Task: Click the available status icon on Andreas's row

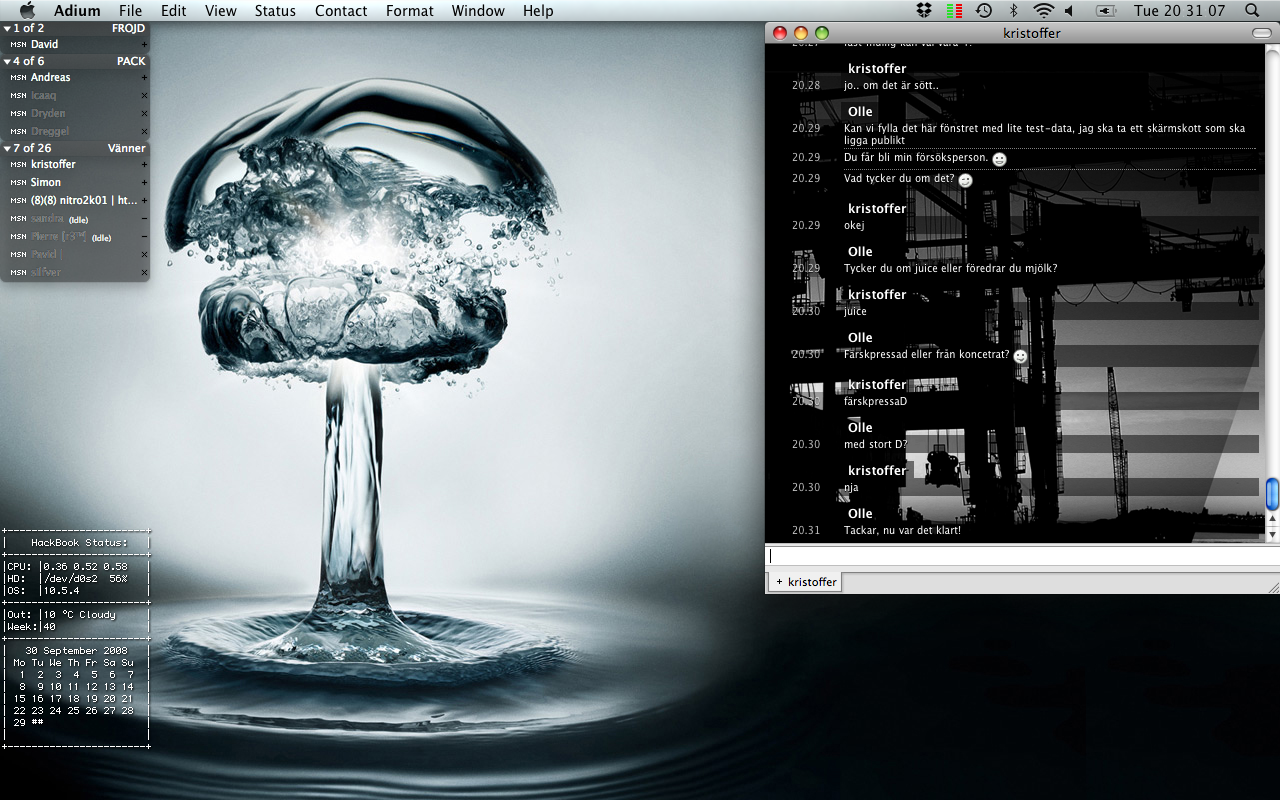Action: pyautogui.click(x=144, y=78)
